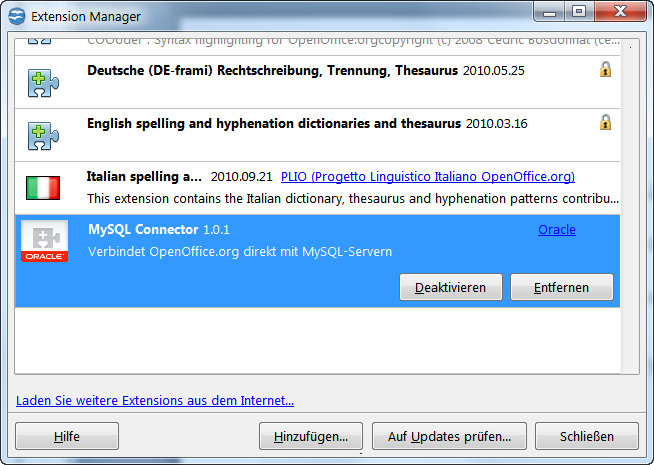Close the Extension Manager window

[x=620, y=12]
